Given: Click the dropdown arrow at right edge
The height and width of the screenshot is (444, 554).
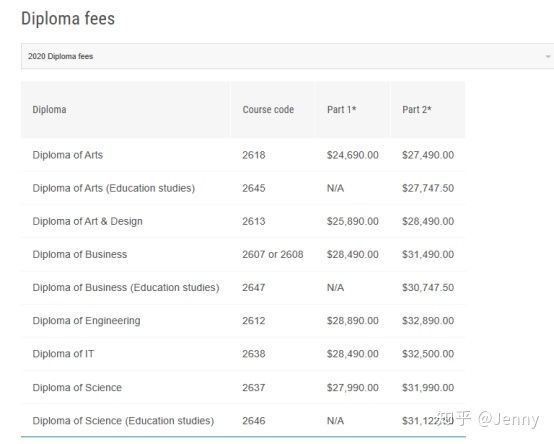Looking at the screenshot, I should [x=548, y=57].
